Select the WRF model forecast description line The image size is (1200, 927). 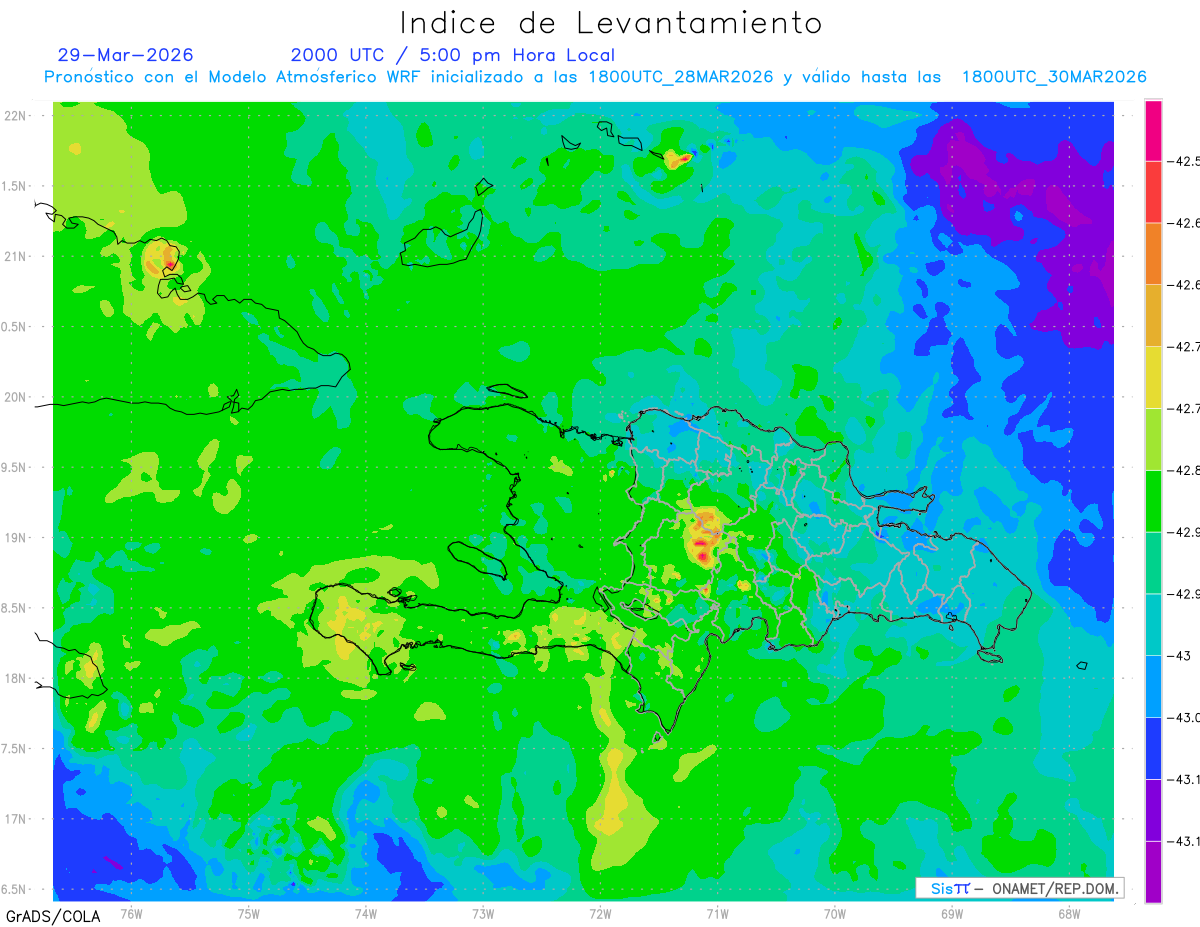[x=596, y=77]
